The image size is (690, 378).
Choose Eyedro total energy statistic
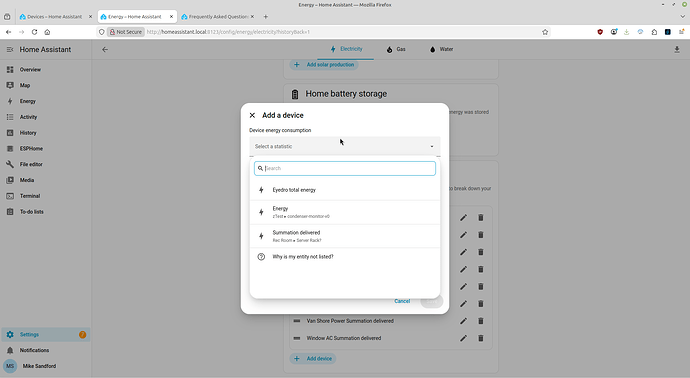345,190
